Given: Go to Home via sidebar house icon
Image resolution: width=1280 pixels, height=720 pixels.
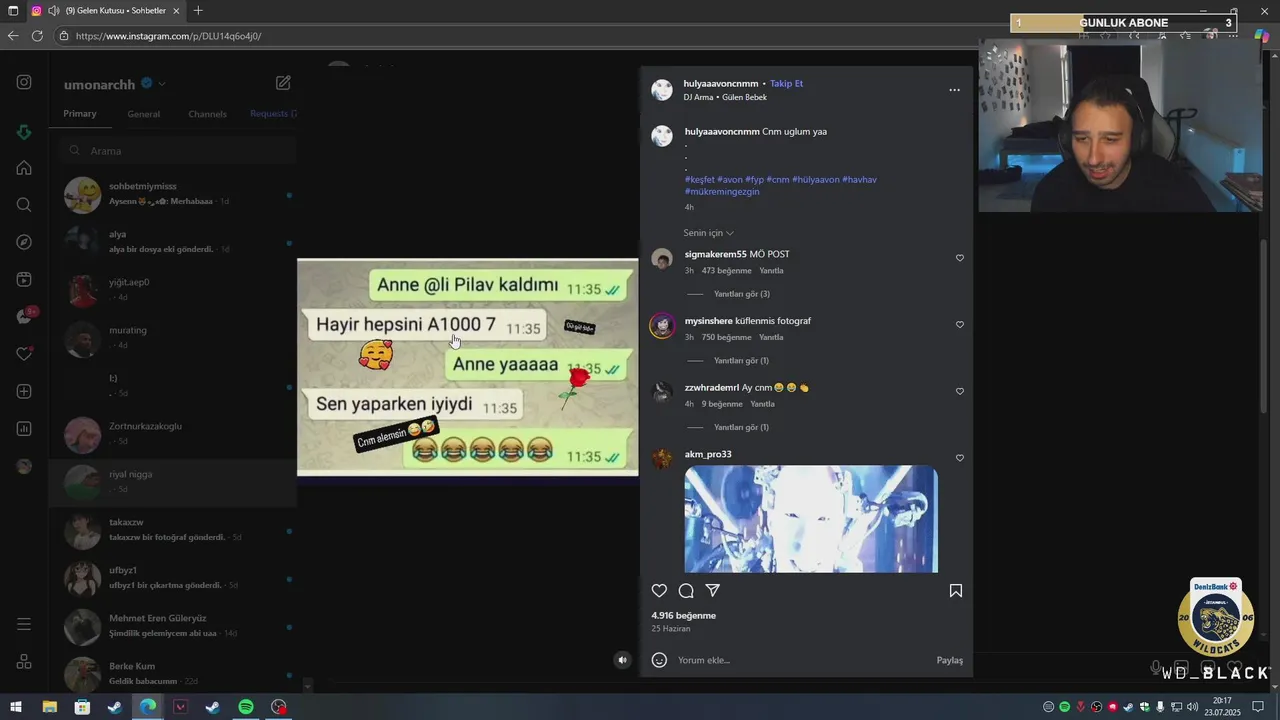Looking at the screenshot, I should pos(24,168).
